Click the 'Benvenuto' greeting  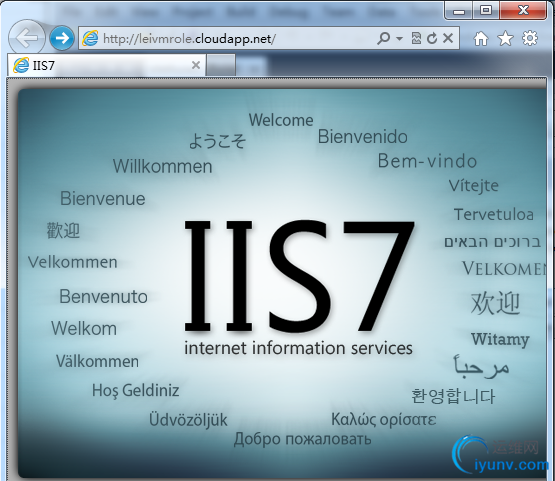(x=103, y=297)
